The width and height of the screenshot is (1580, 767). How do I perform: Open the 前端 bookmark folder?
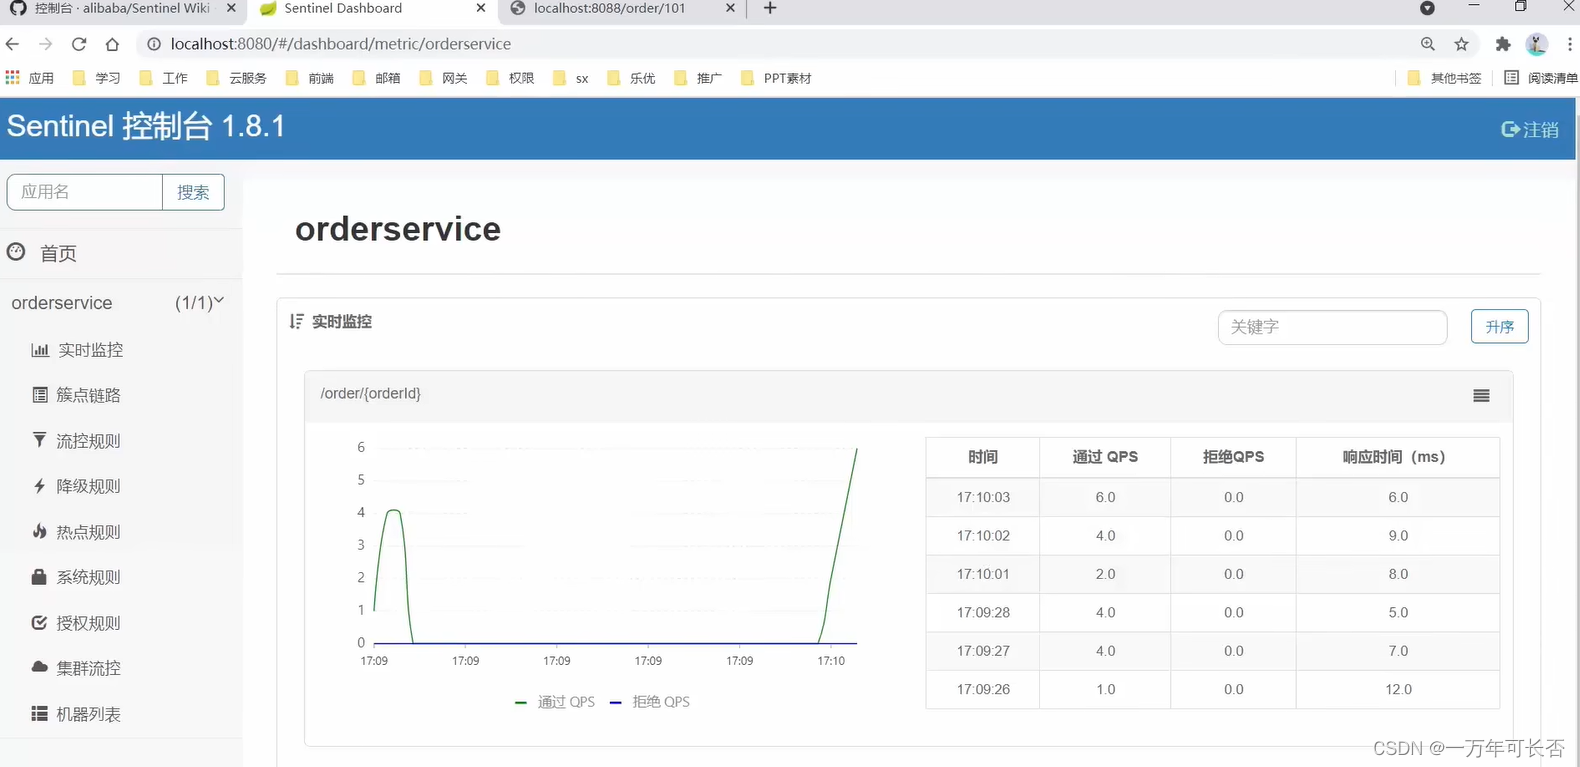(309, 78)
